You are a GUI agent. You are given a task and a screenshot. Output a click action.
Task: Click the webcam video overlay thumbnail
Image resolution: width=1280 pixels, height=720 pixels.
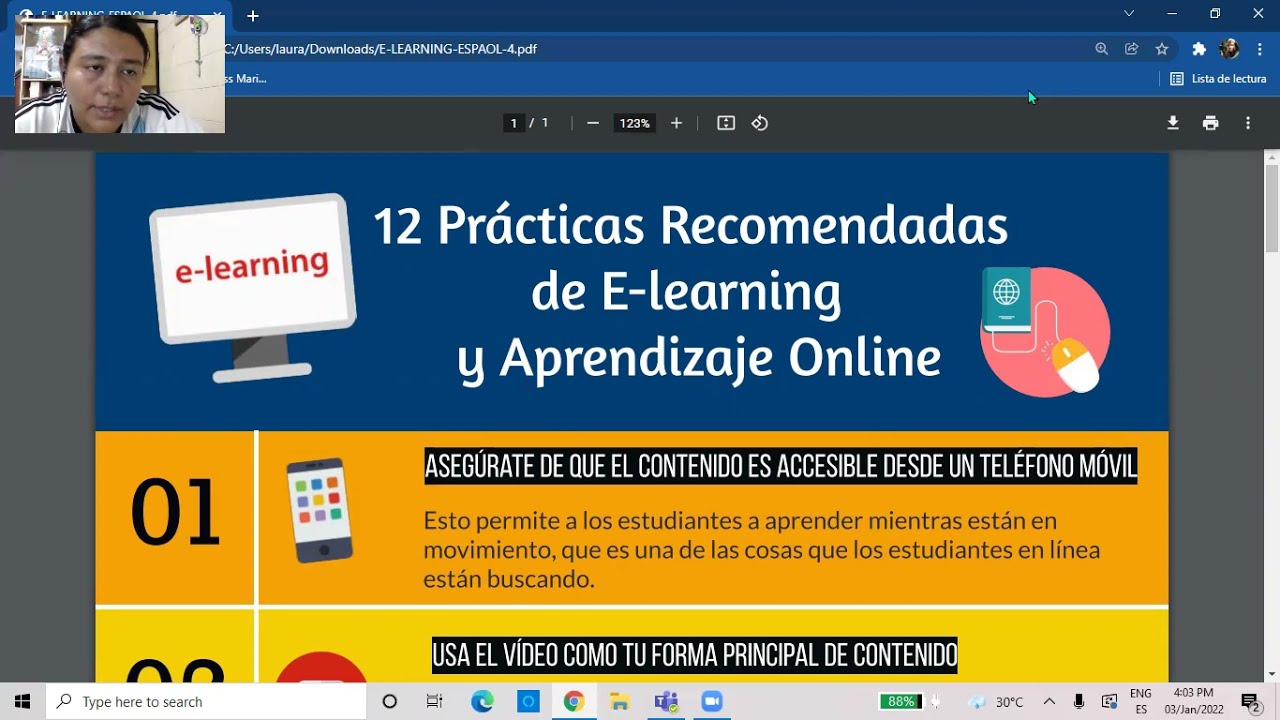[120, 73]
